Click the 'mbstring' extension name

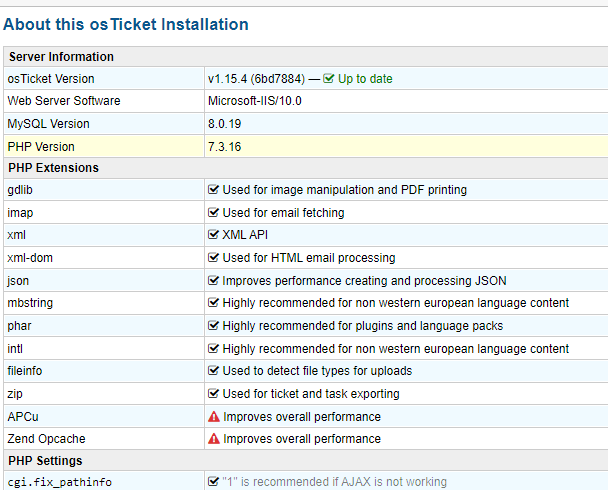coord(30,303)
